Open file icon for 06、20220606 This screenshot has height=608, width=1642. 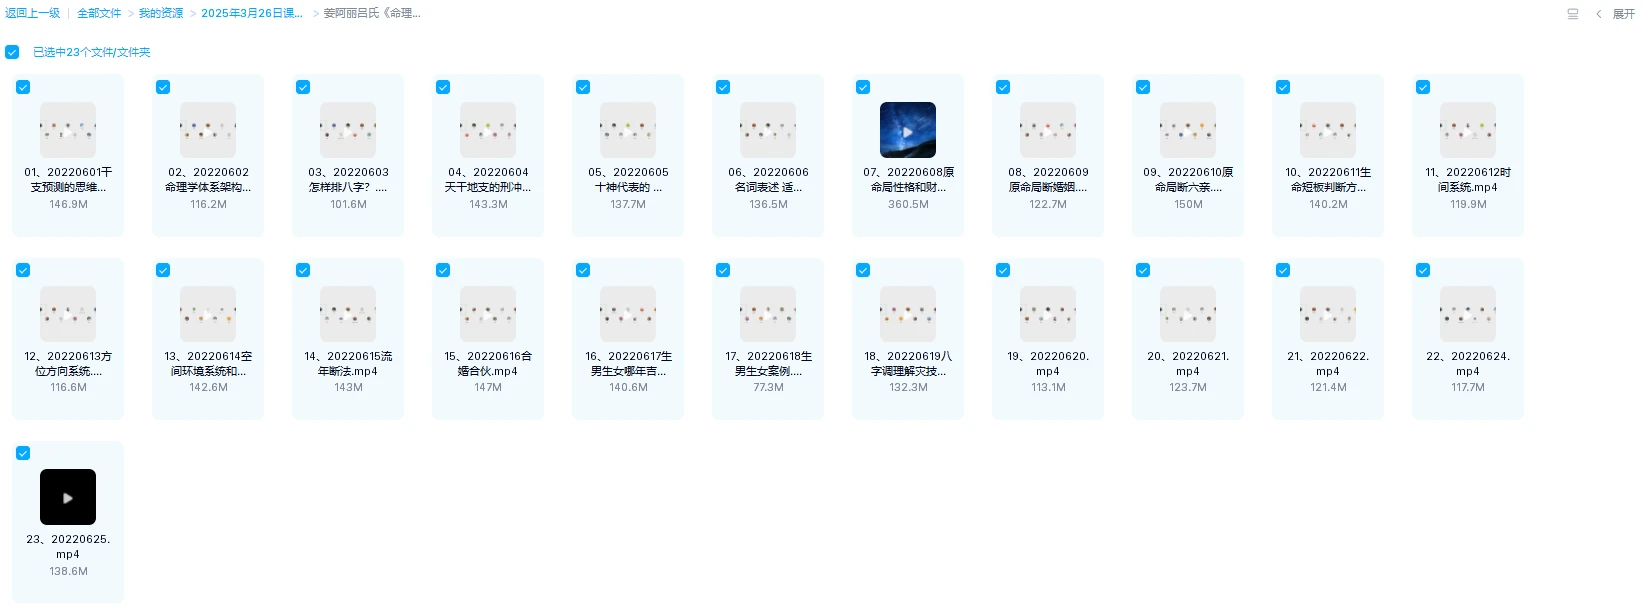coord(768,130)
